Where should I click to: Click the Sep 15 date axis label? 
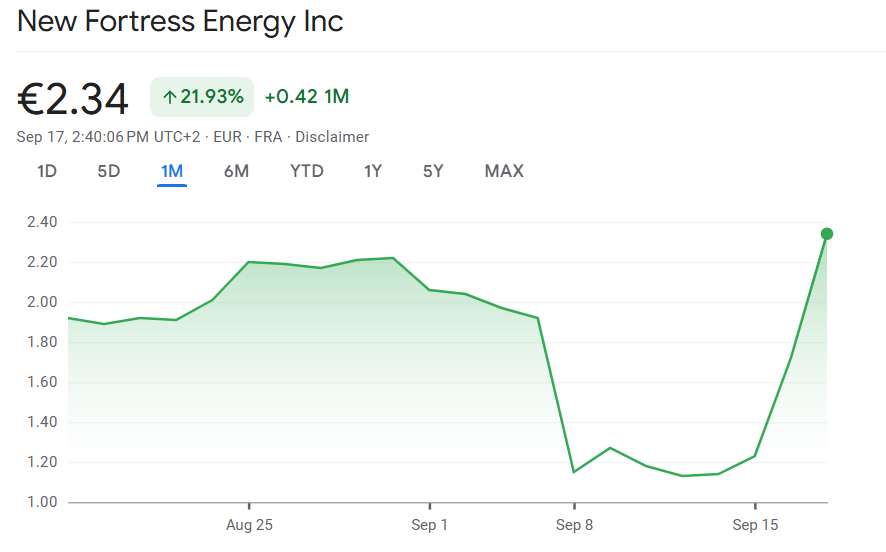click(x=755, y=525)
